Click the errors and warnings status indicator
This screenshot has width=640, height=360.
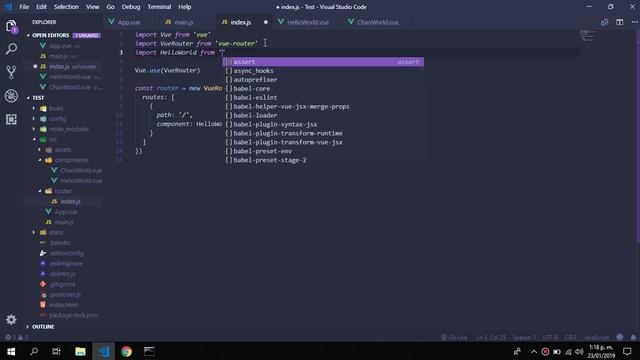[x=17, y=338]
